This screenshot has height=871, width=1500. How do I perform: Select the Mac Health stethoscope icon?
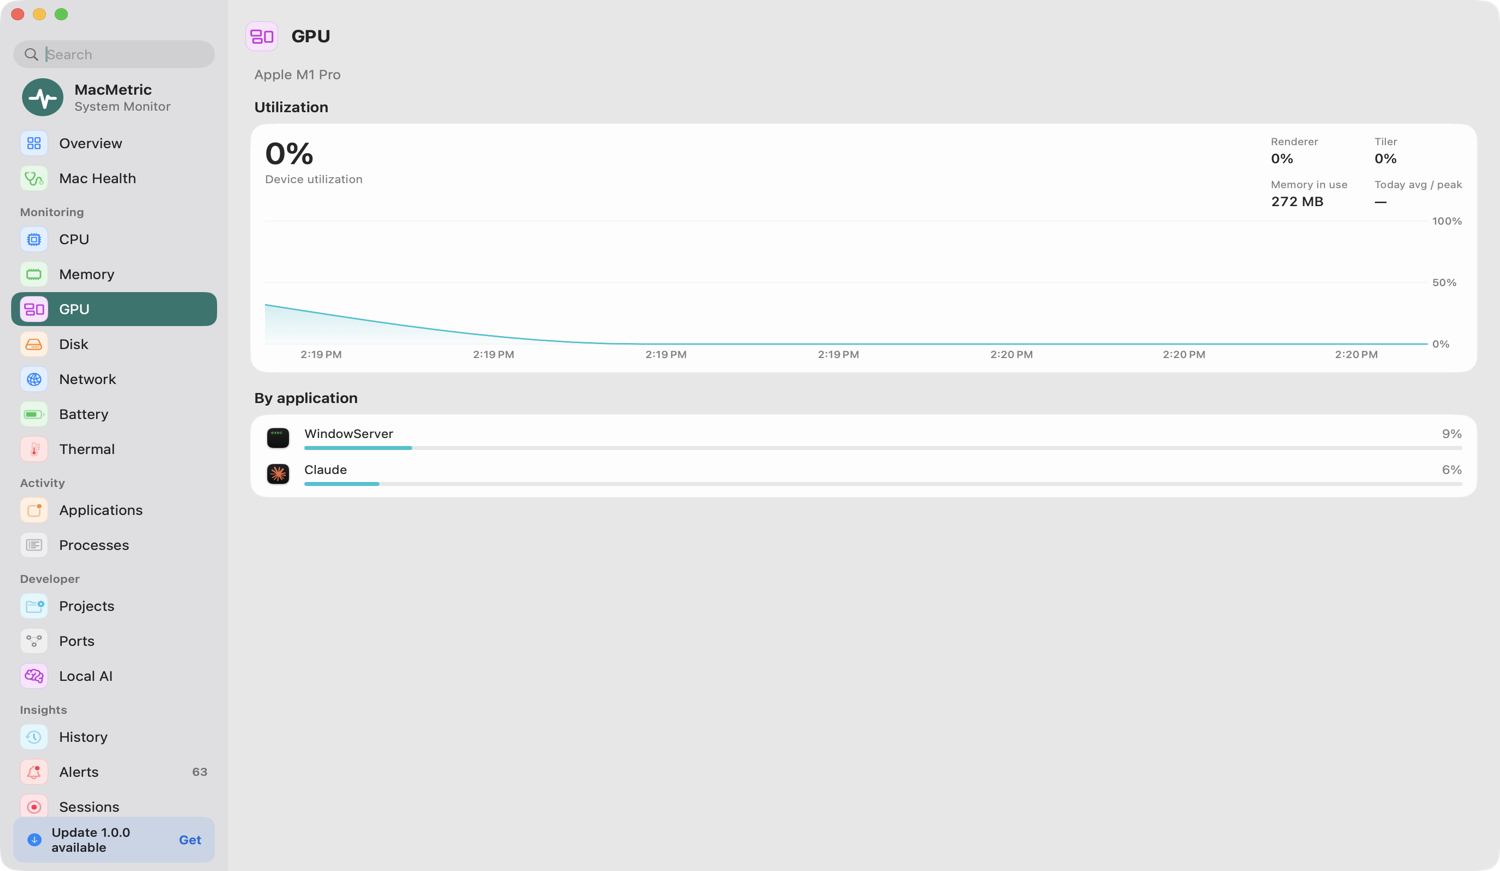pyautogui.click(x=34, y=178)
